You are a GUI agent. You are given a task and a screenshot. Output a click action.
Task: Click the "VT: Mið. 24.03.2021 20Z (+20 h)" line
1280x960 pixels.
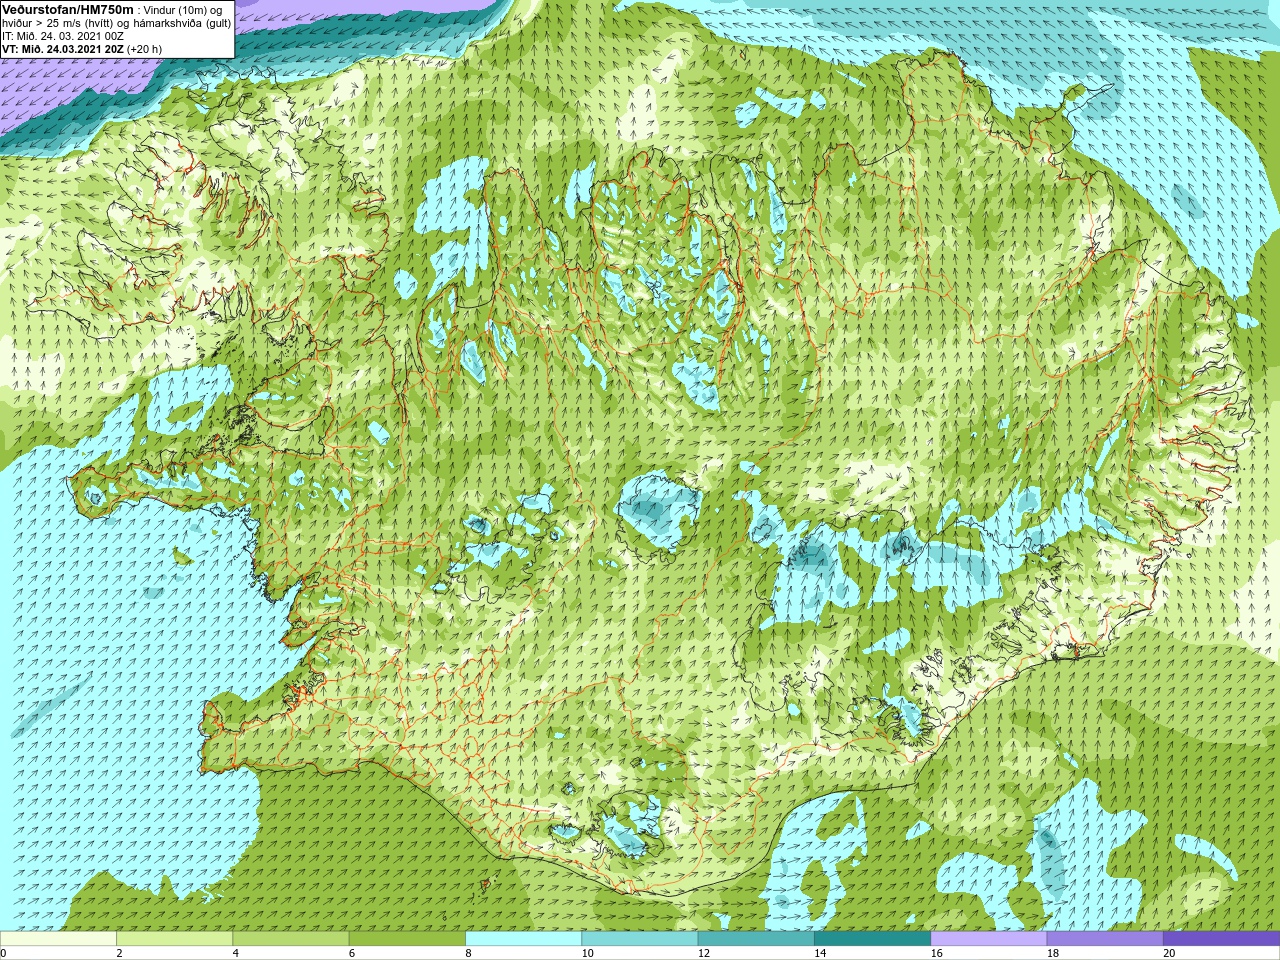82,48
